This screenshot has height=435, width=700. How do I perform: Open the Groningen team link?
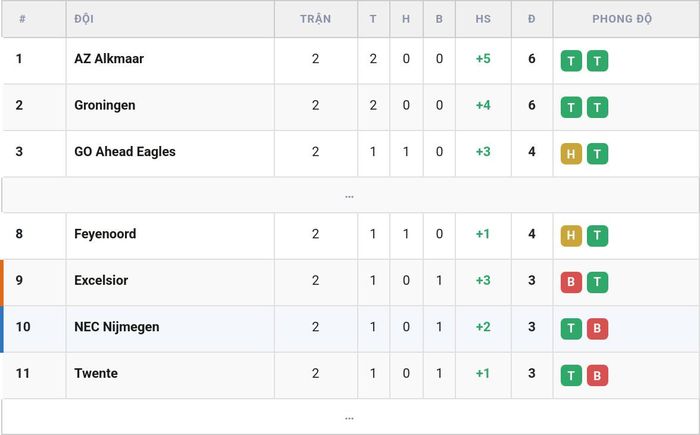point(104,105)
